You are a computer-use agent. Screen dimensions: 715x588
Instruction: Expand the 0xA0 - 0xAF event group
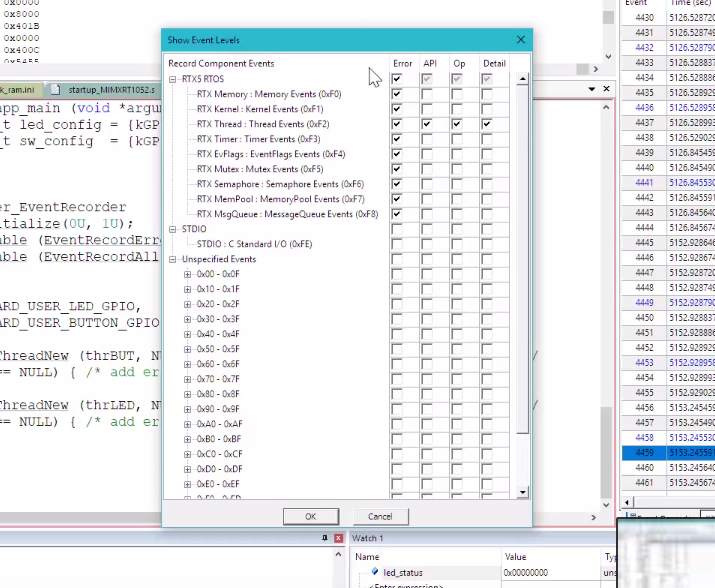click(x=187, y=424)
